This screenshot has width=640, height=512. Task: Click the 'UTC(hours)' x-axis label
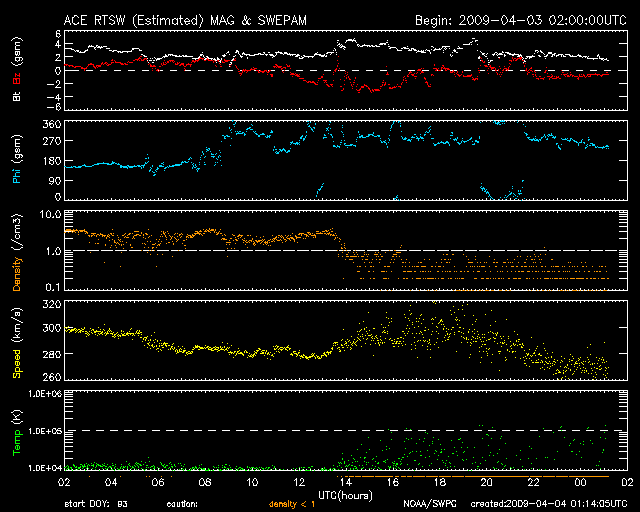click(345, 496)
